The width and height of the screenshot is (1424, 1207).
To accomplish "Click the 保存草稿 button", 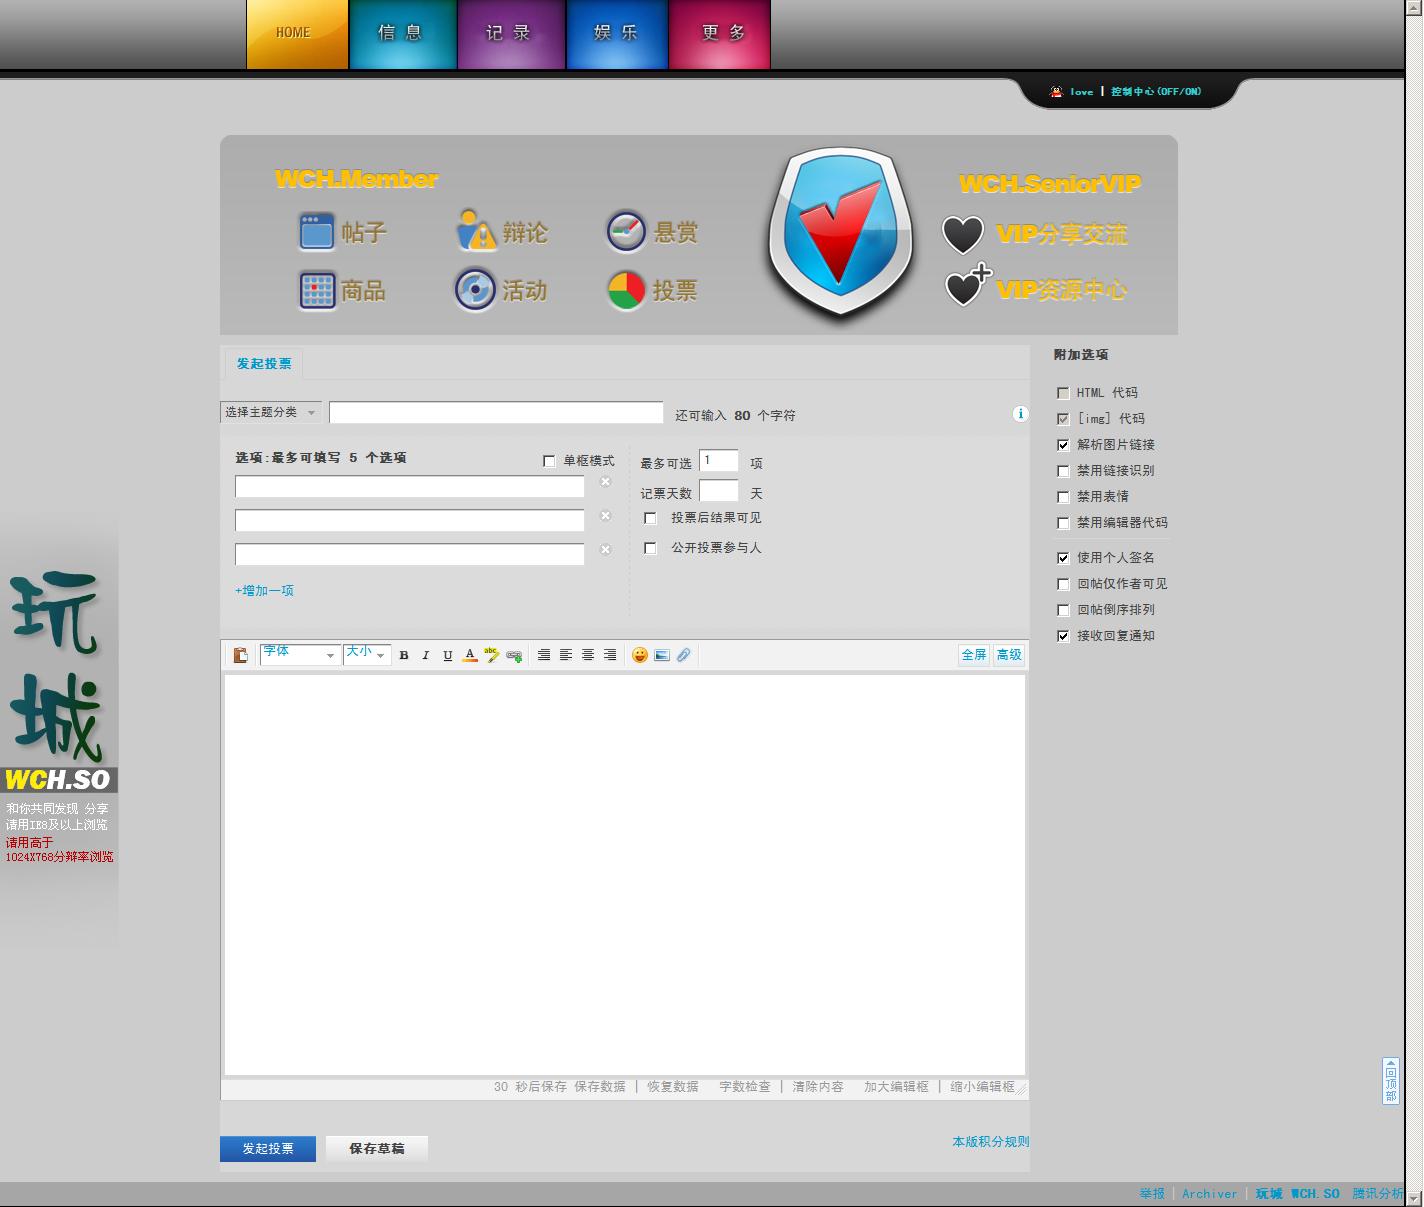I will [x=377, y=1149].
